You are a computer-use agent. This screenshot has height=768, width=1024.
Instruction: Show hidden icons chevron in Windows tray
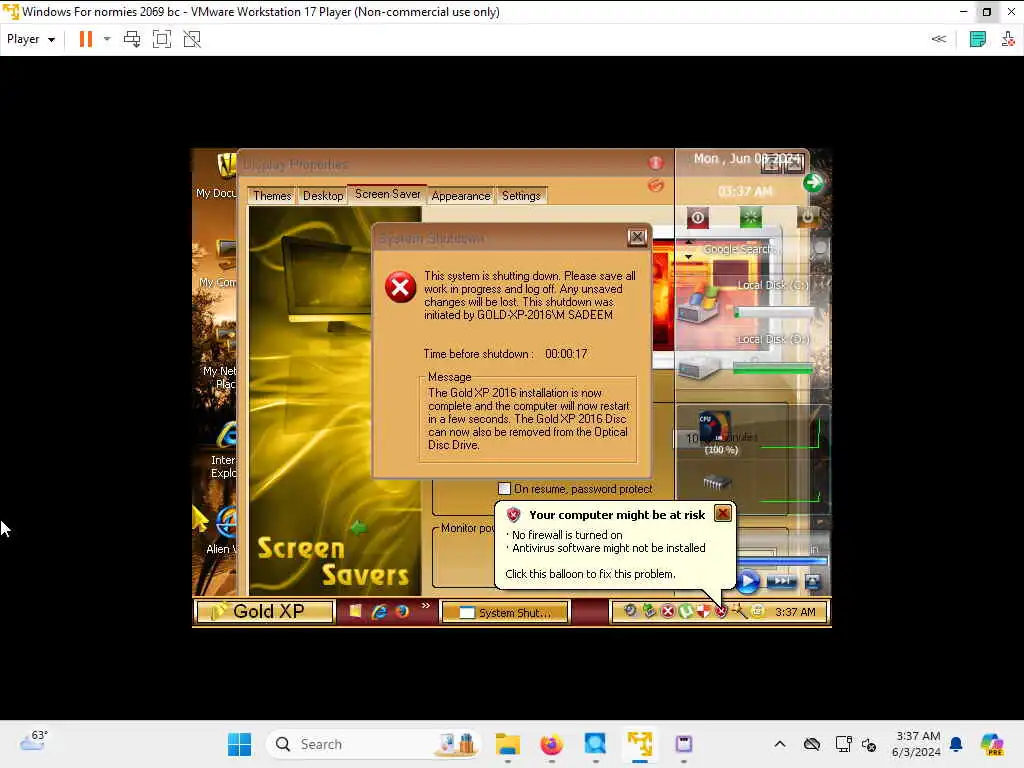780,744
